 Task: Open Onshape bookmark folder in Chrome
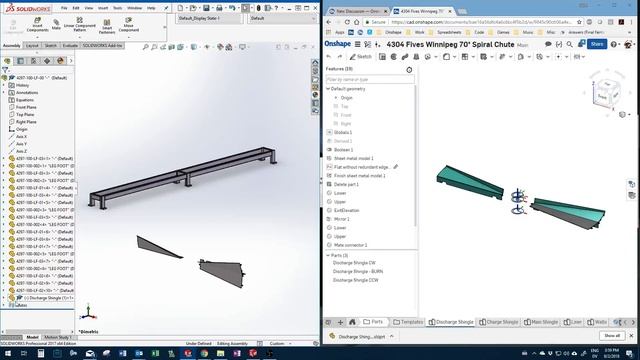pyautogui.click(x=389, y=32)
